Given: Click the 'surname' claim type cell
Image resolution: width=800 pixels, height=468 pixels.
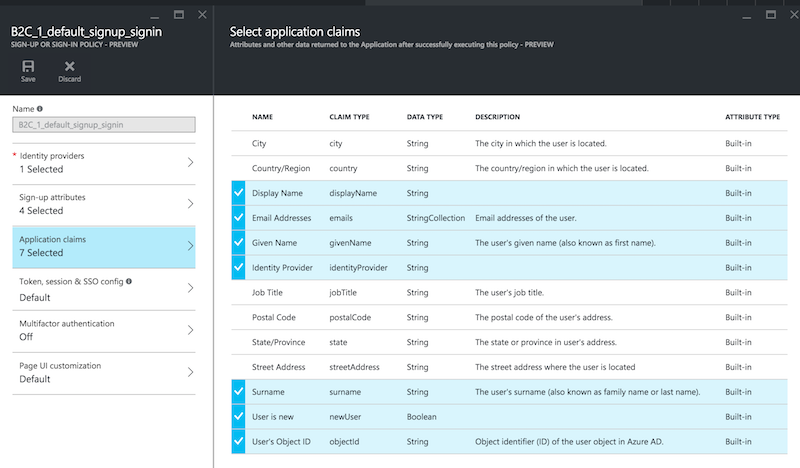Looking at the screenshot, I should (345, 392).
